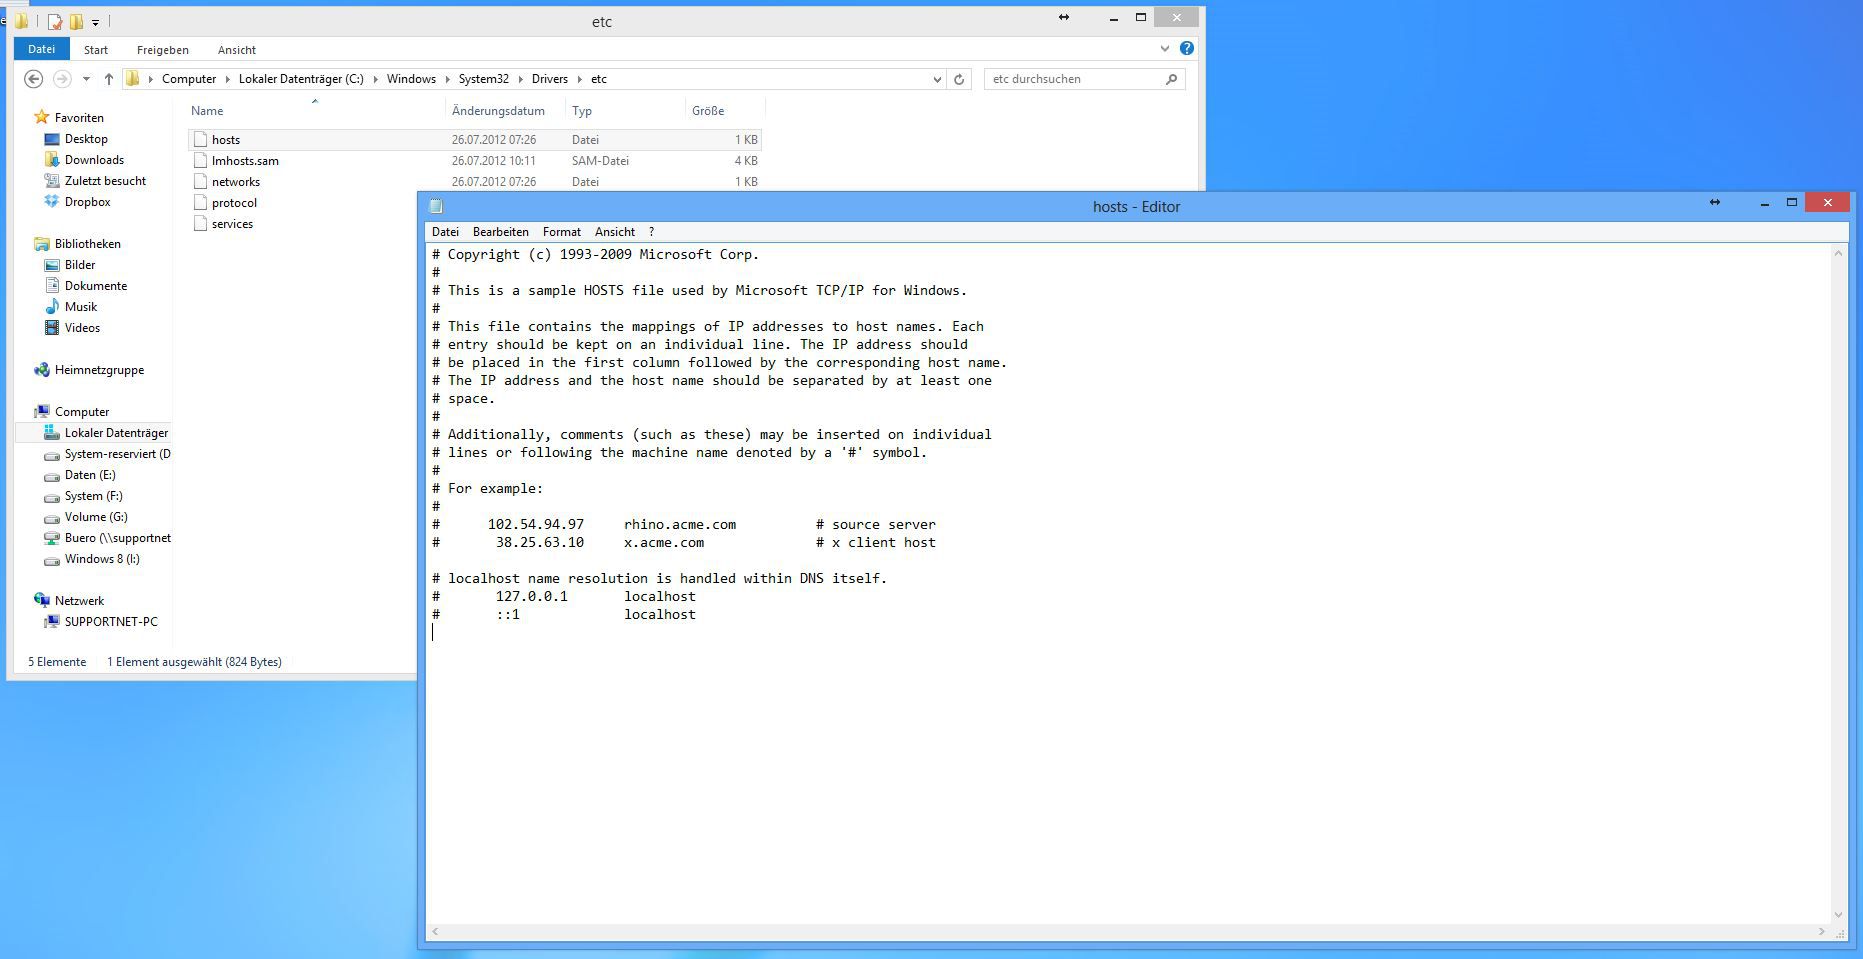The image size is (1863, 959).
Task: Click the 'etc durchsuchen' search field
Action: pyautogui.click(x=1075, y=79)
